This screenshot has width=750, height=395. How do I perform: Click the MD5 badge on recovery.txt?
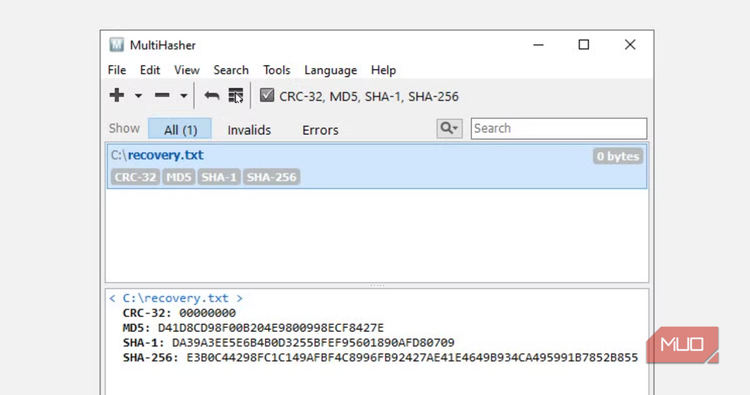(179, 177)
